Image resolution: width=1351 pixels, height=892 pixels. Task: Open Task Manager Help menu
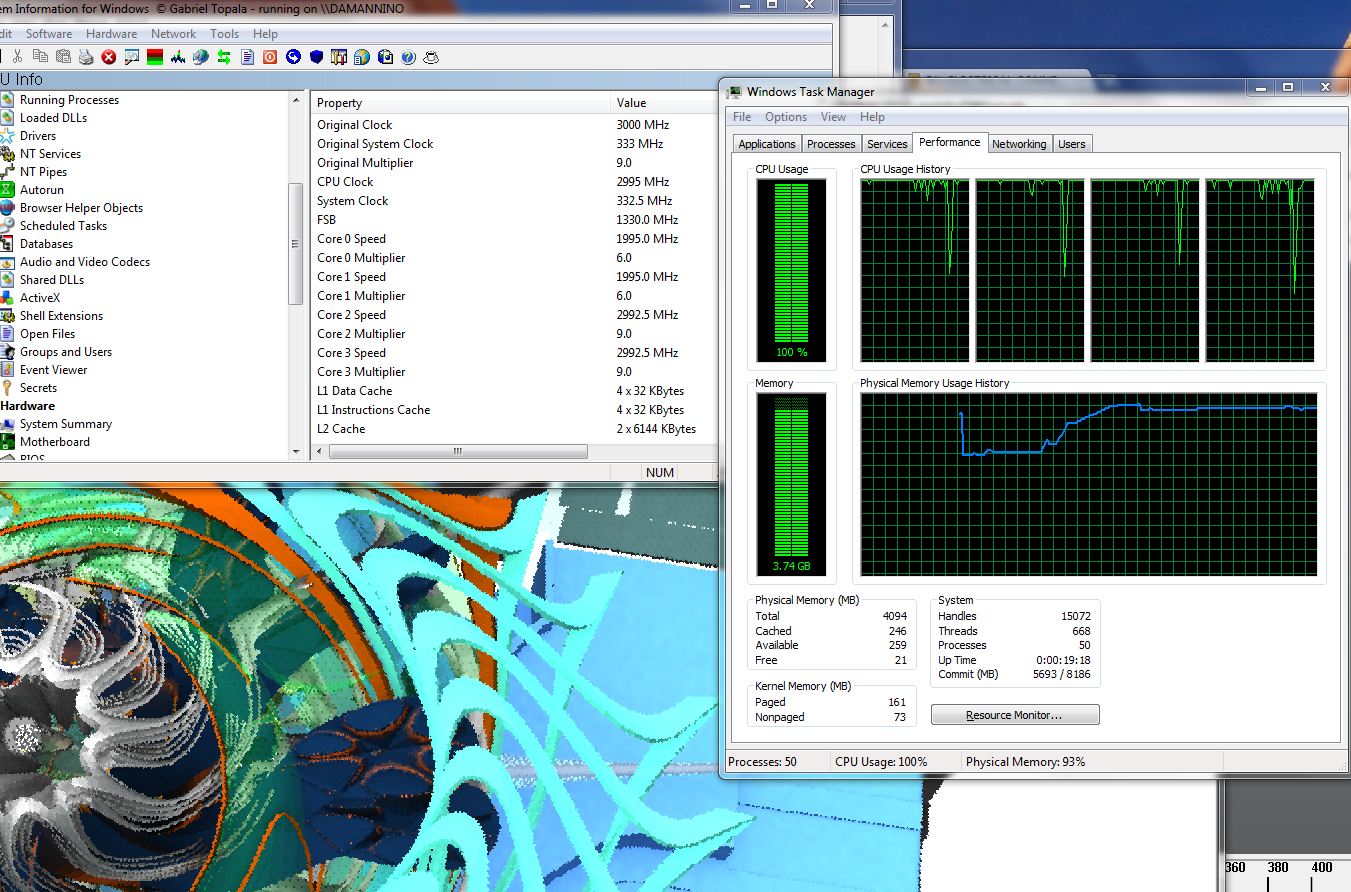[x=872, y=117]
